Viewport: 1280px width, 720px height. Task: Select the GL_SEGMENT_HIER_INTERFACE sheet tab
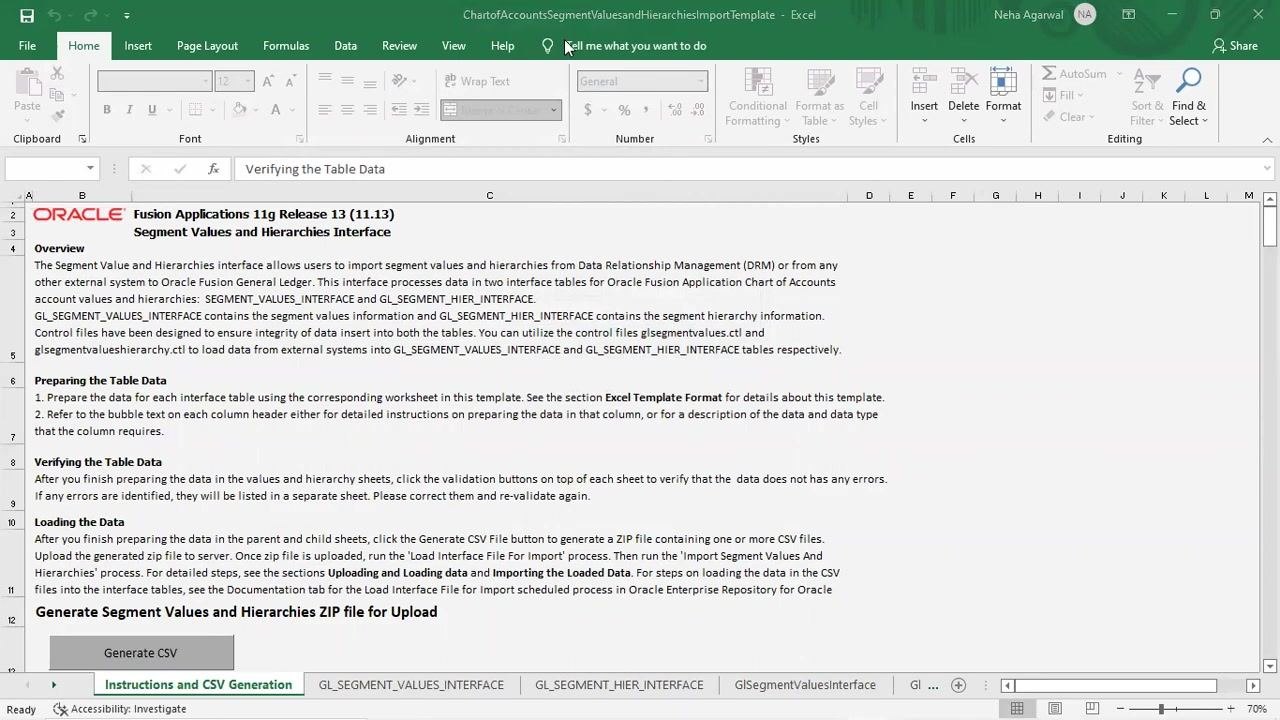619,685
